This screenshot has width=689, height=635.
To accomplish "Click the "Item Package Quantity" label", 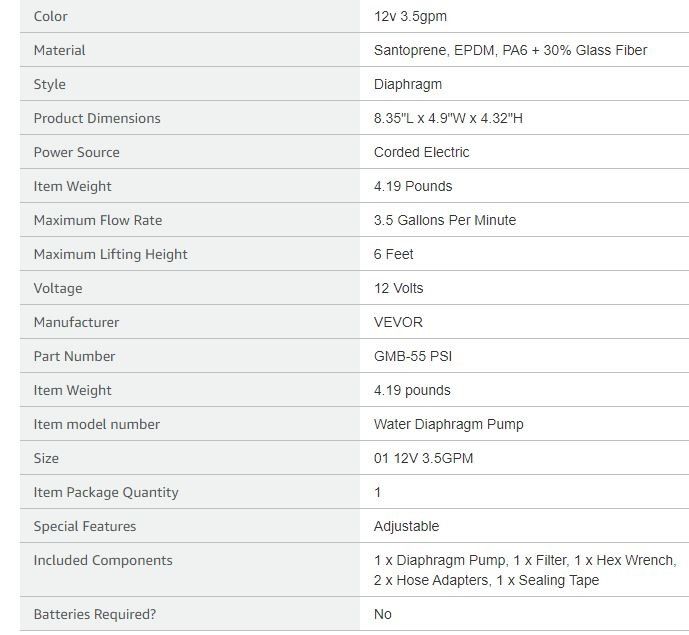I will coord(106,492).
